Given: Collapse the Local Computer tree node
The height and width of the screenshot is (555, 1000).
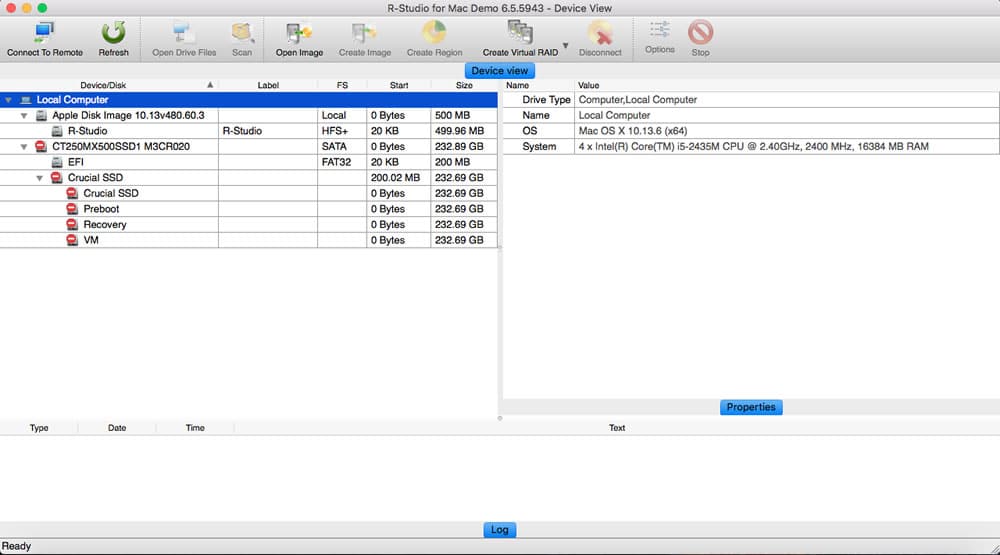Looking at the screenshot, I should (x=8, y=100).
